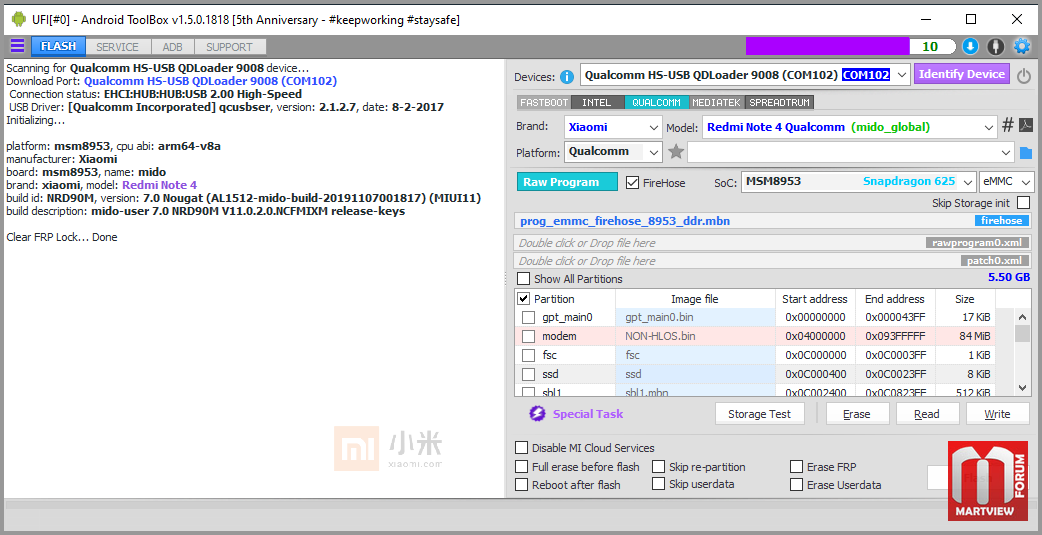Enable Disable MI Cloud Services checkbox
Image resolution: width=1042 pixels, height=535 pixels.
522,448
